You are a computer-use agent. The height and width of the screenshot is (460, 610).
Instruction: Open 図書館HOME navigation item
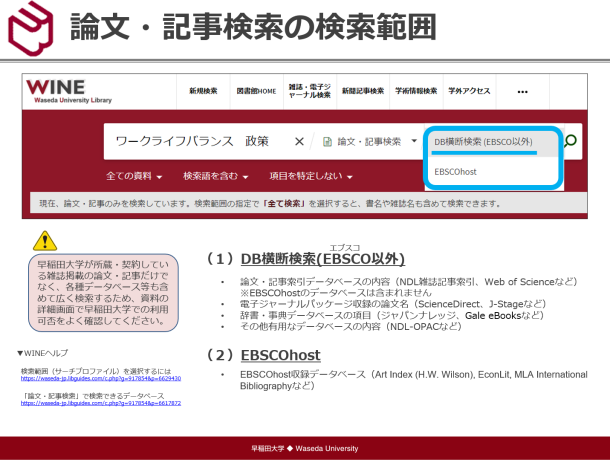click(x=256, y=91)
